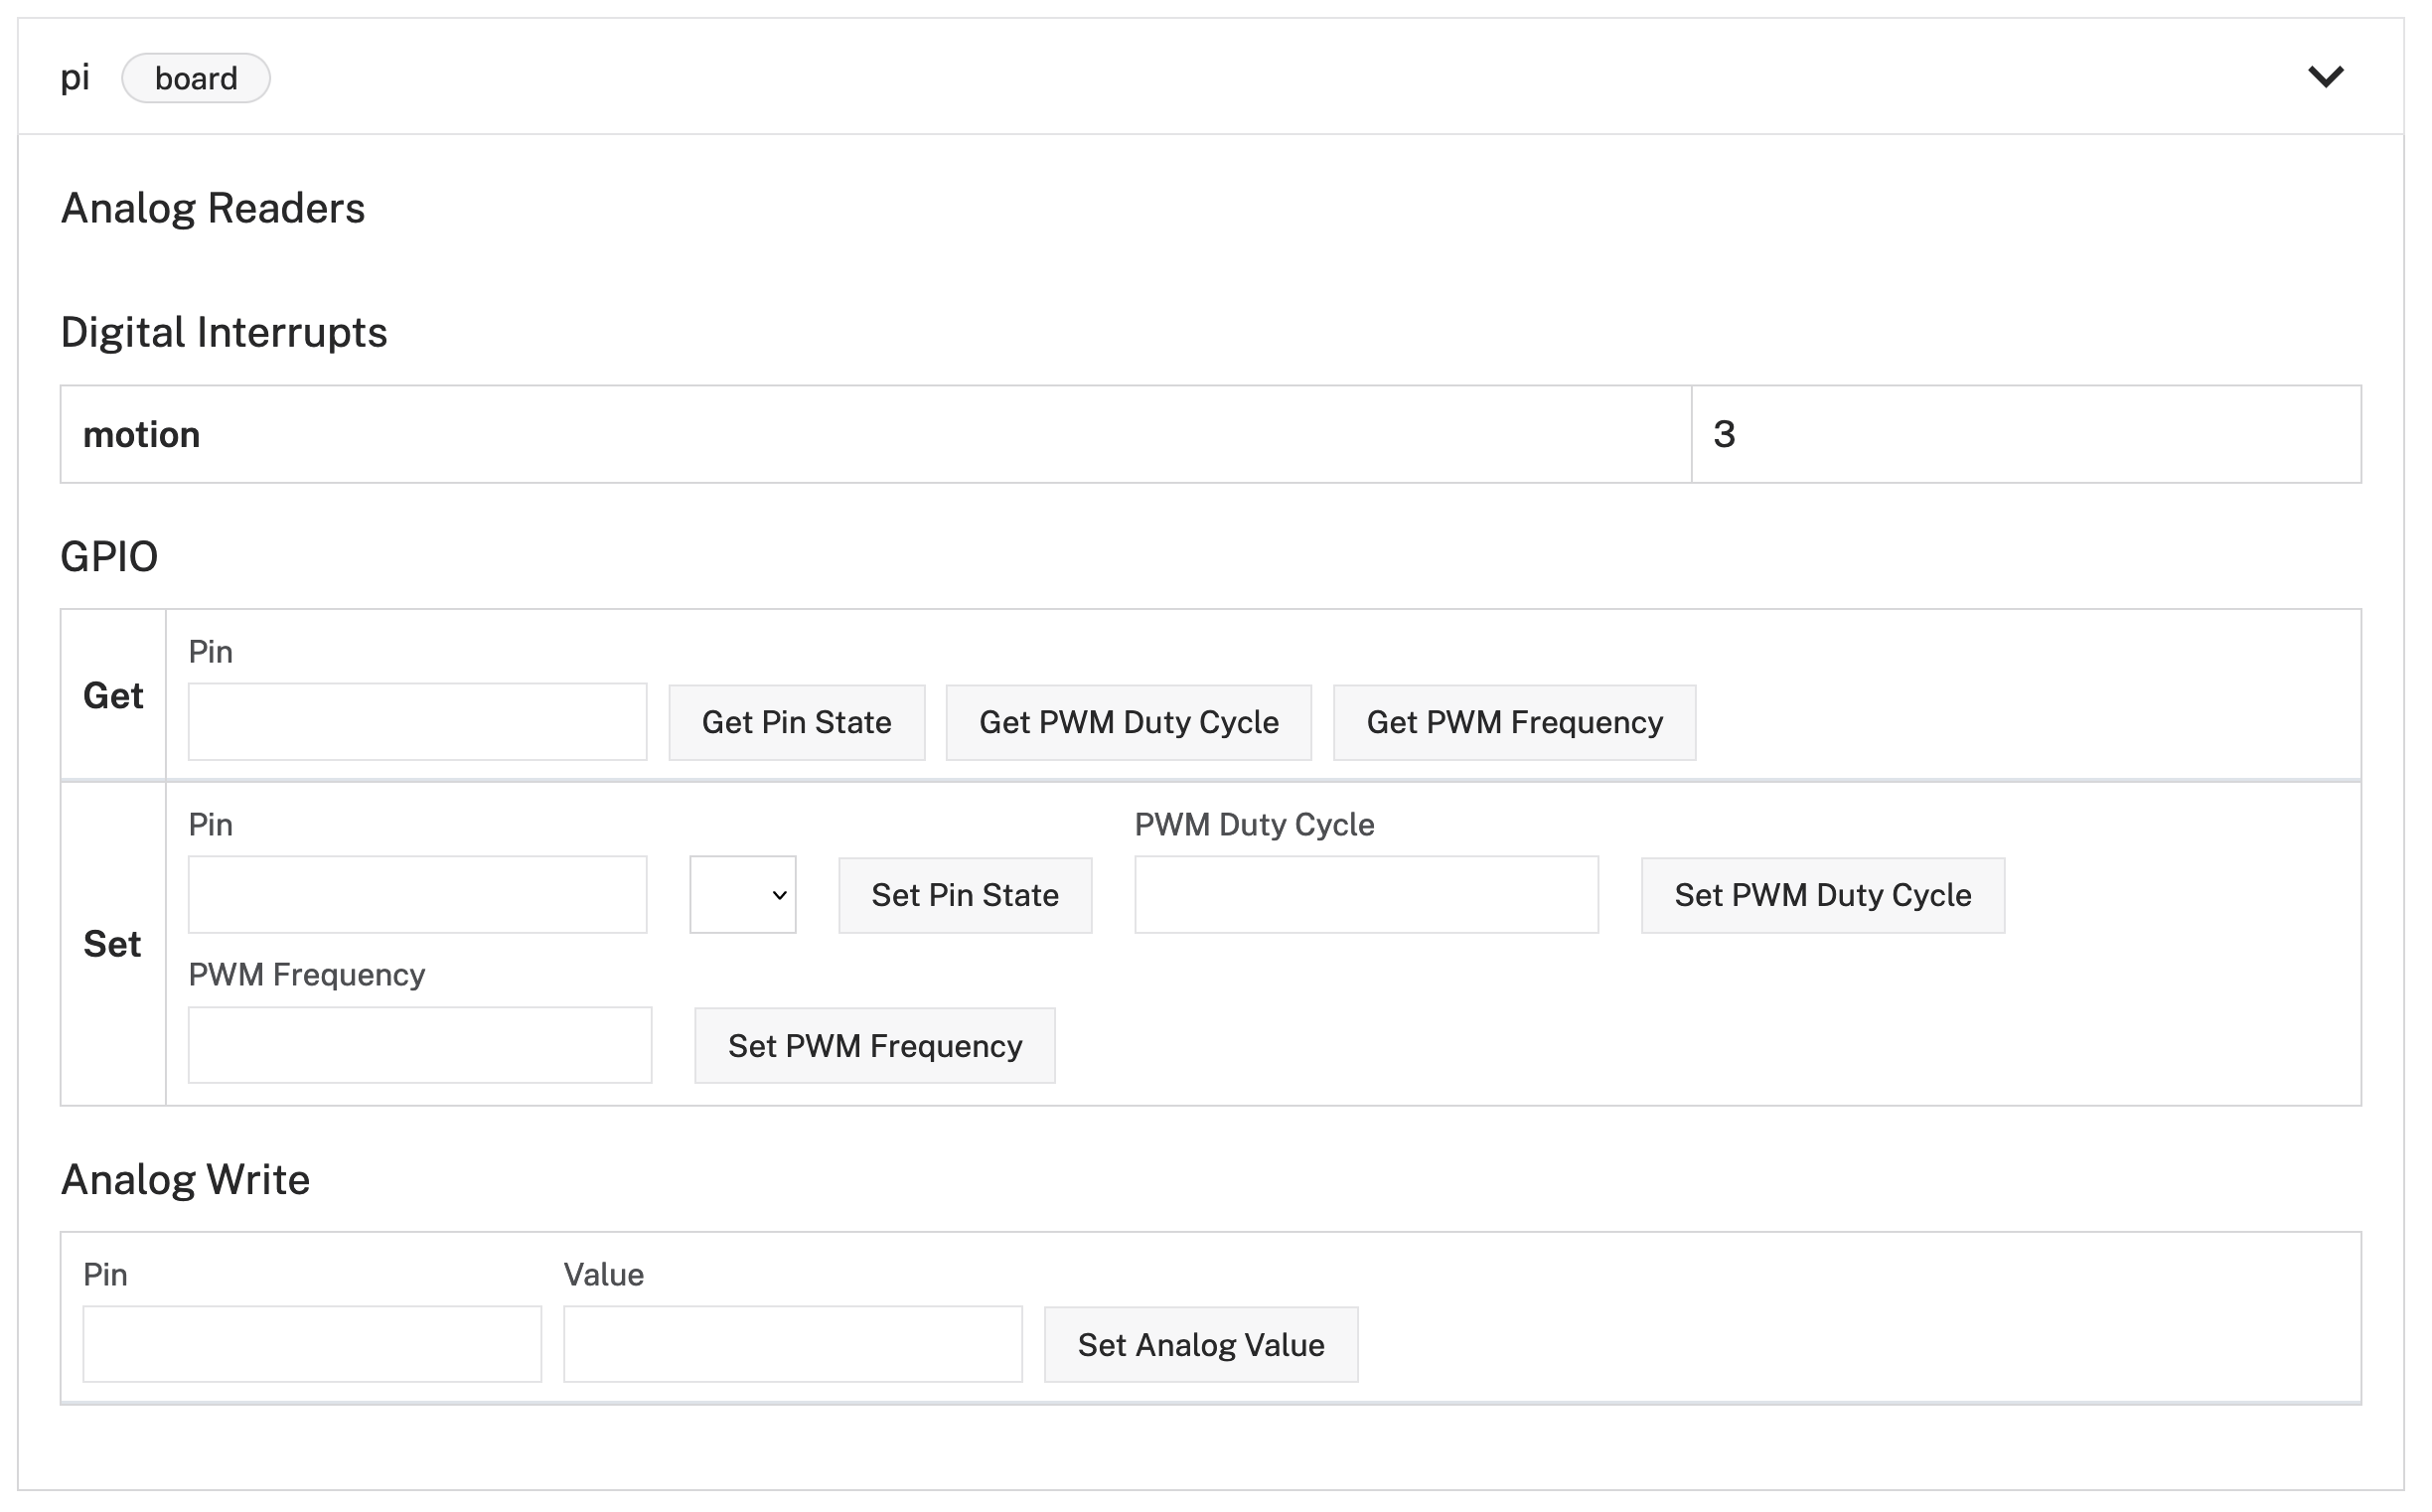
Task: Click the motion interrupt value 3
Action: tap(1723, 435)
